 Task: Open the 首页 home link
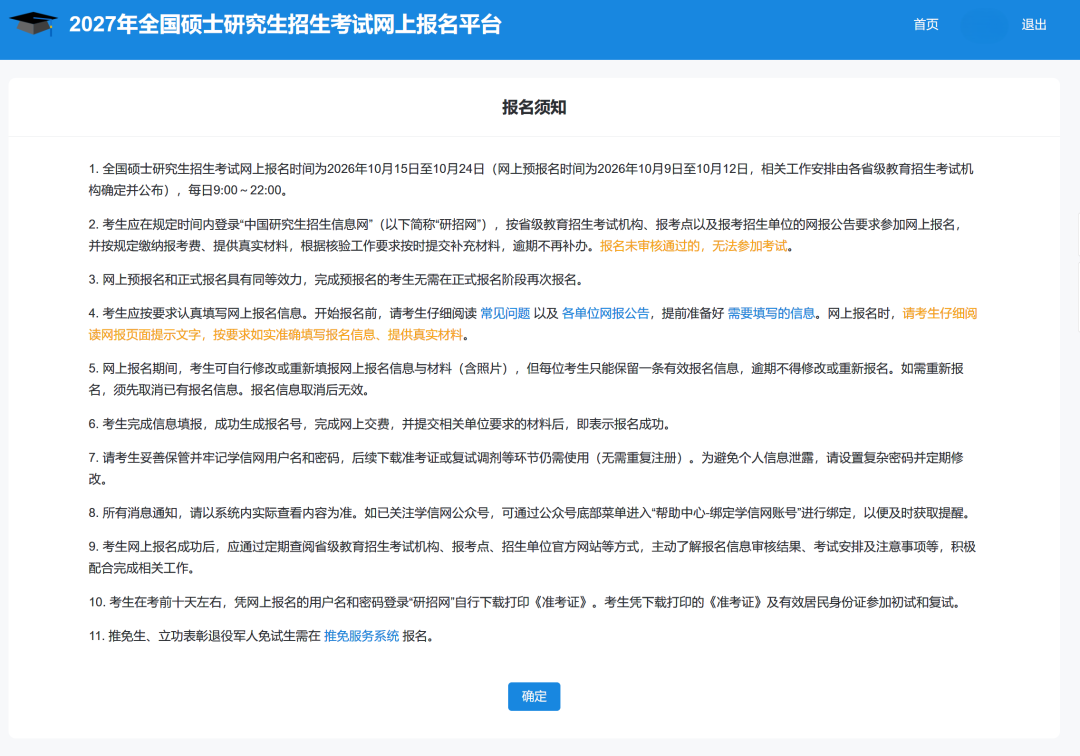[925, 25]
